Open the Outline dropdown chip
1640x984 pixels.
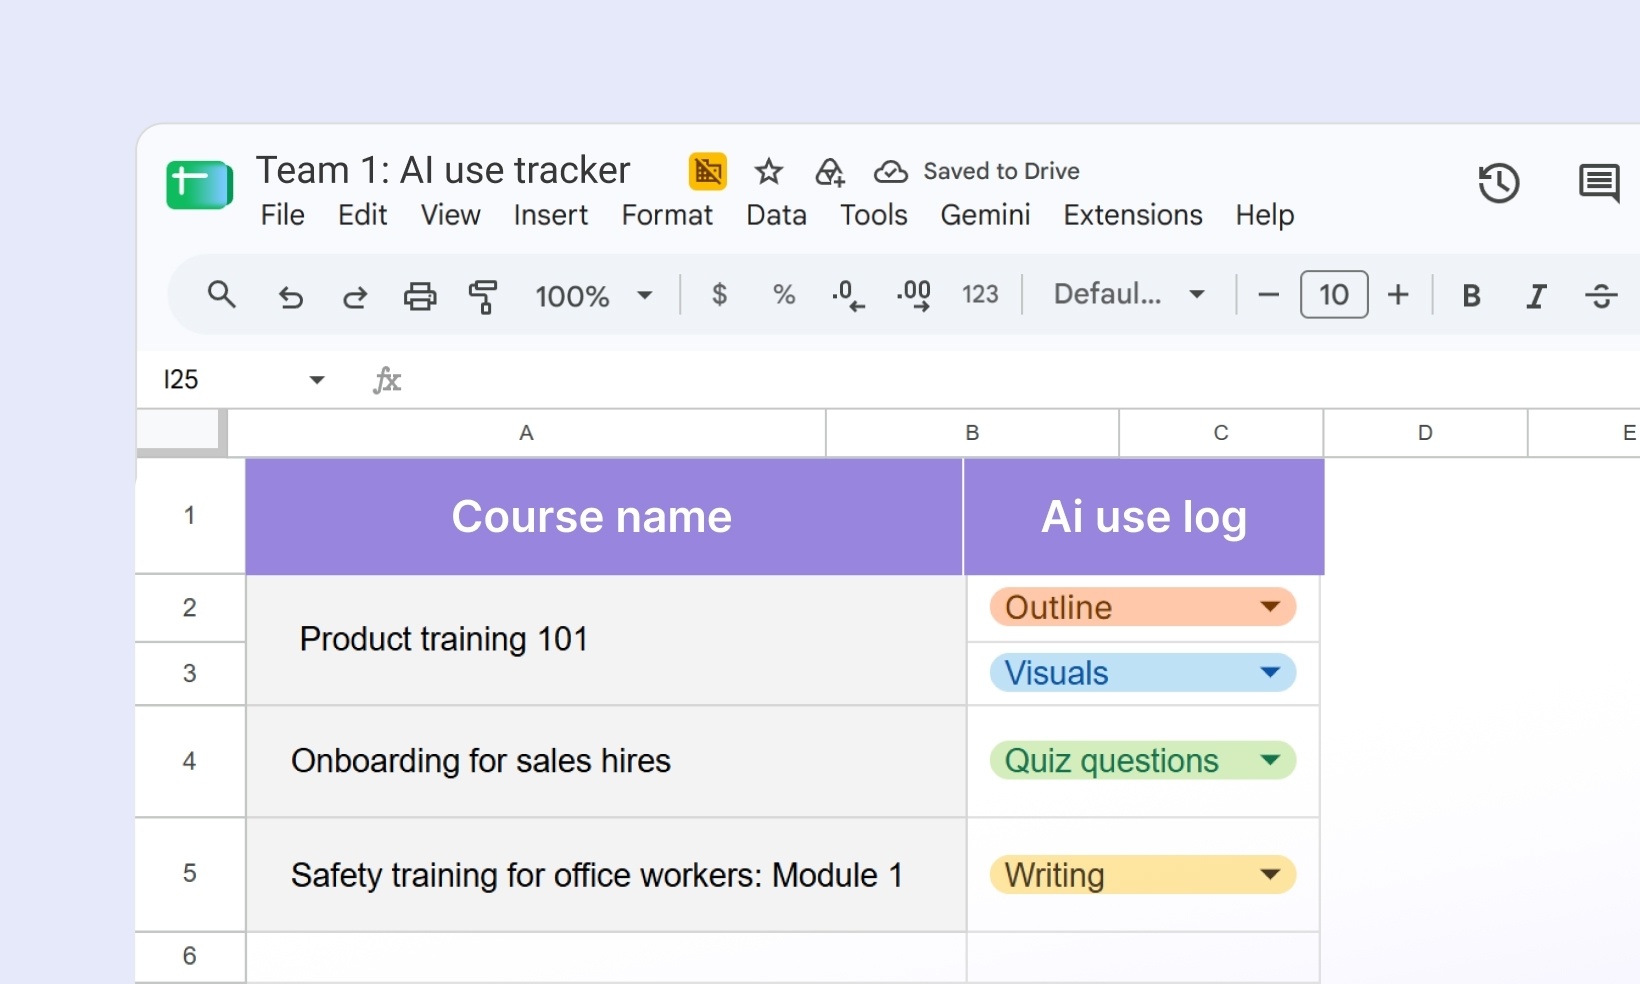pyautogui.click(x=1143, y=607)
